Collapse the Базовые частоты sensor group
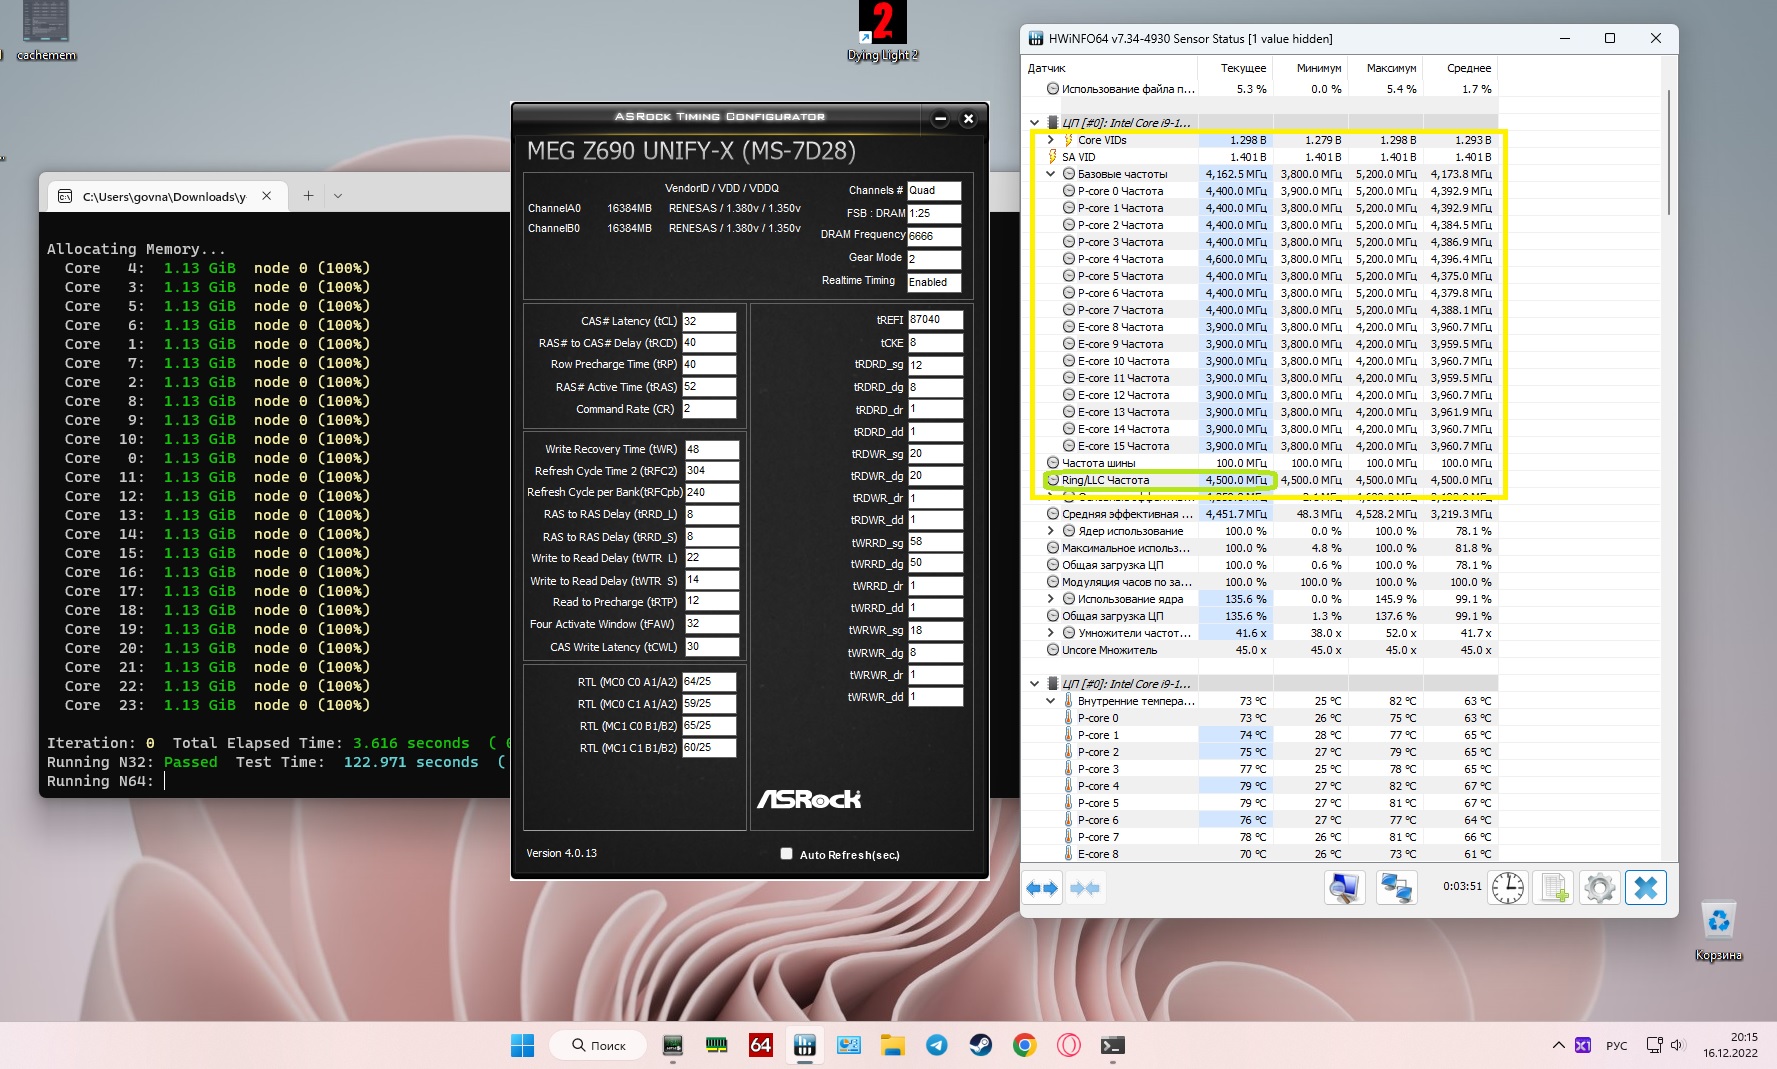The width and height of the screenshot is (1777, 1069). (1050, 174)
